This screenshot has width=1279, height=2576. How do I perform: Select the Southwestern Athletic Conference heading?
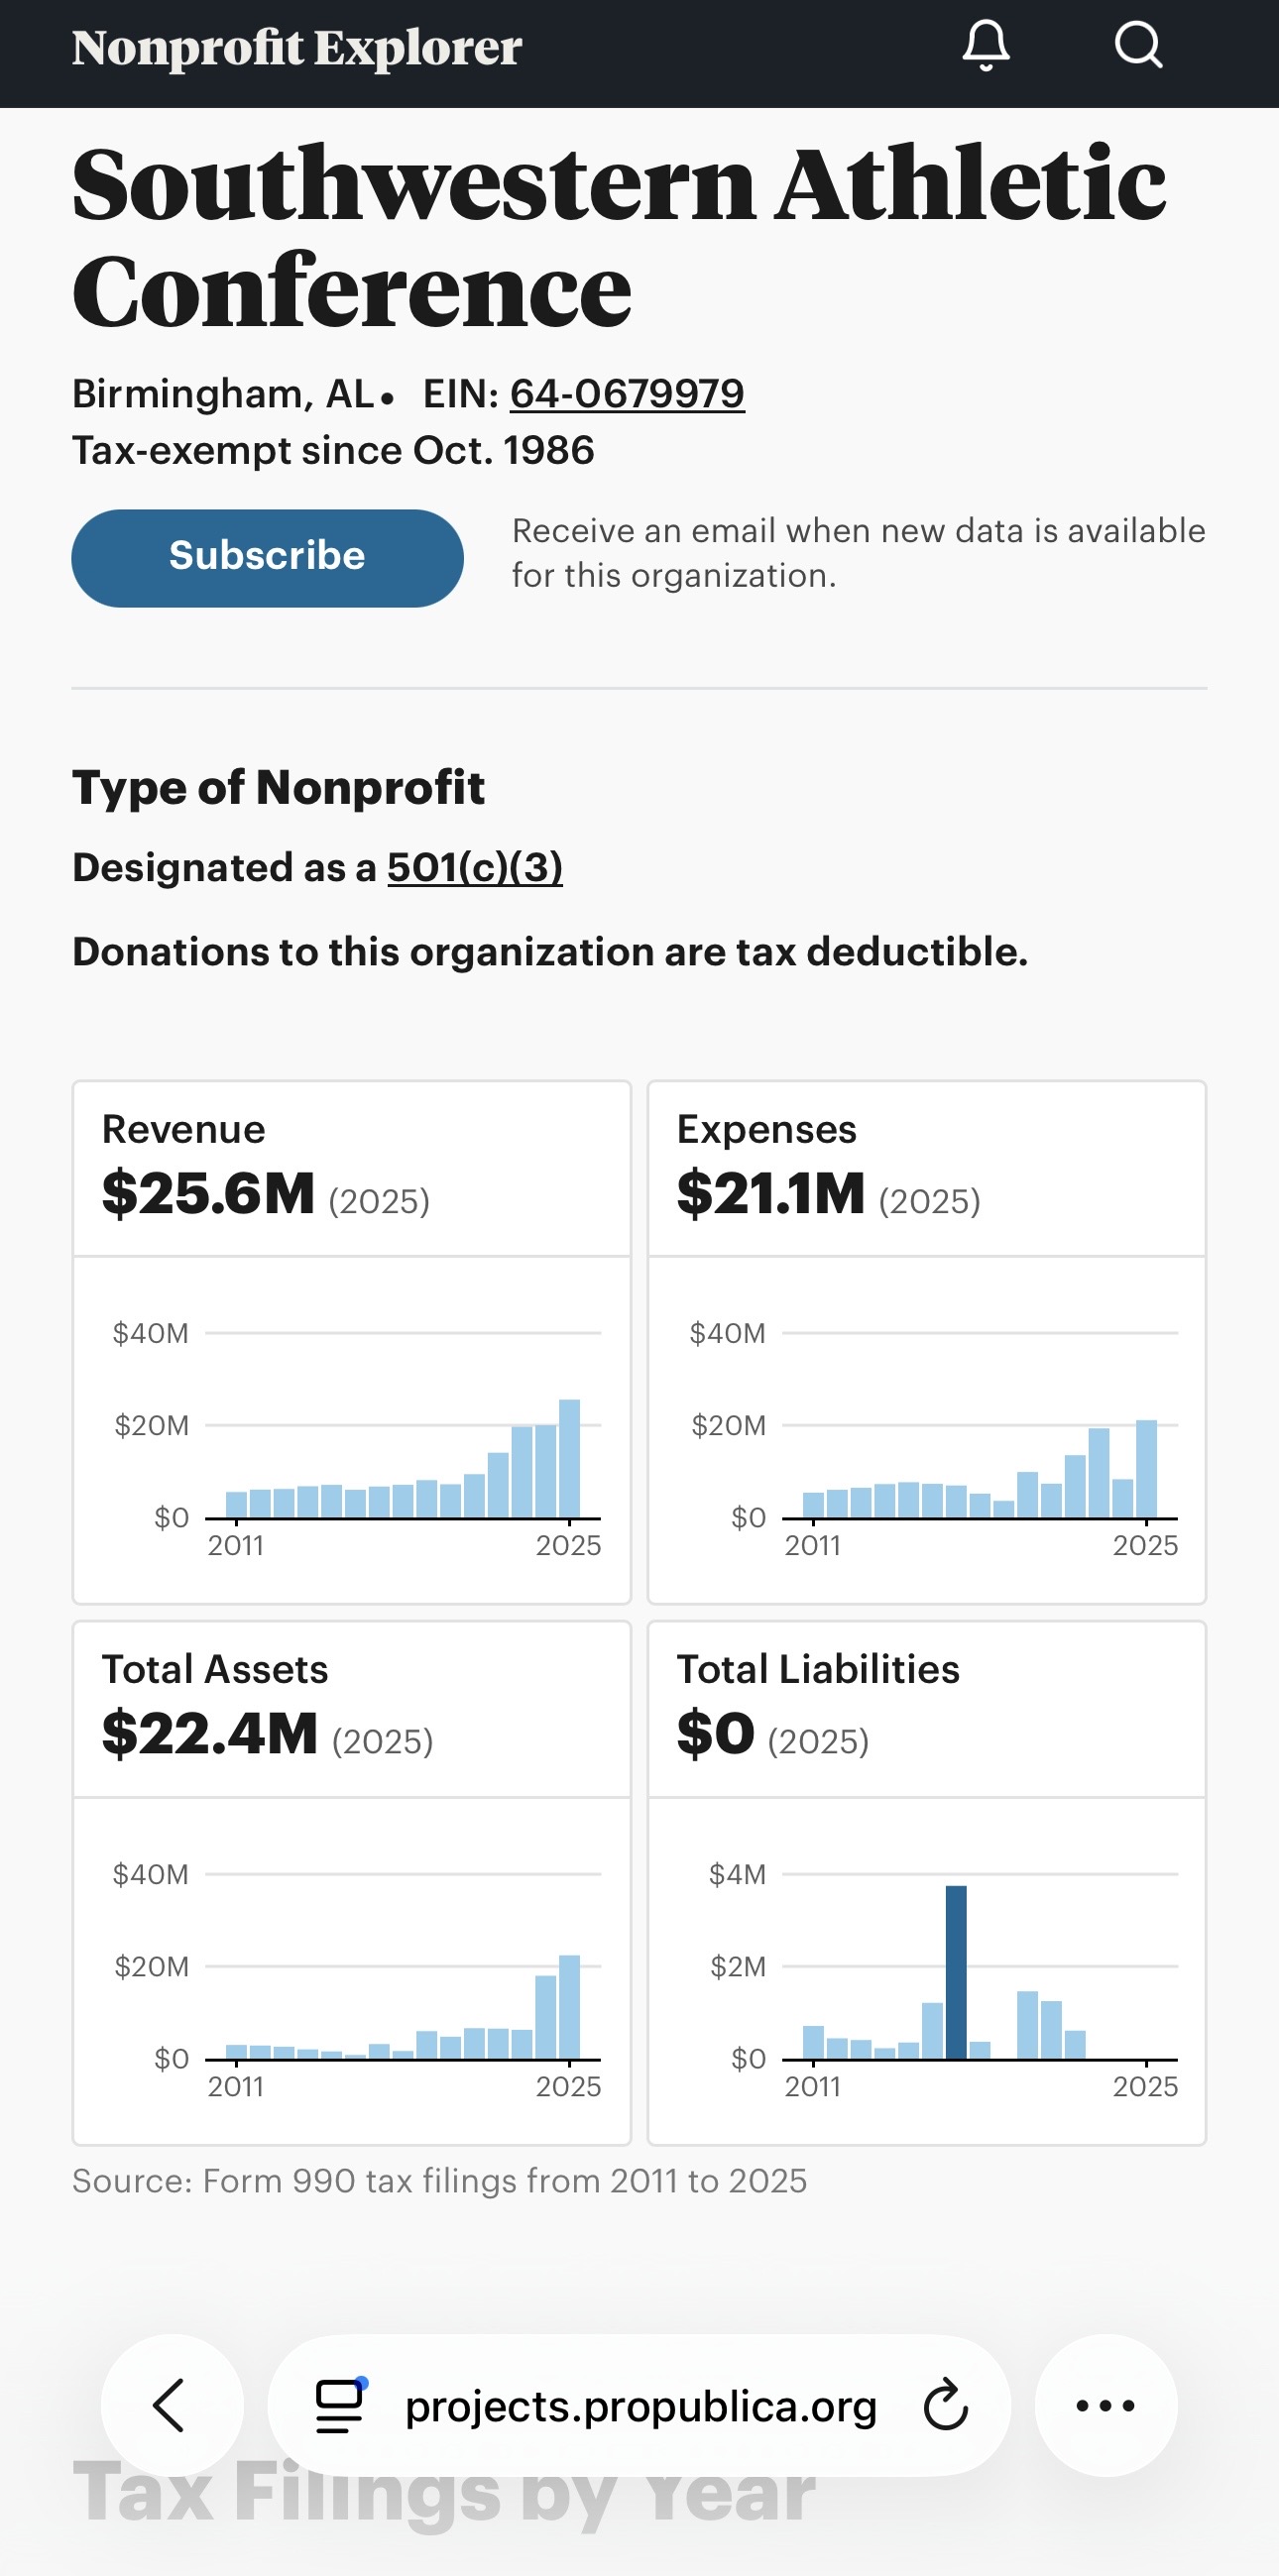coord(619,236)
